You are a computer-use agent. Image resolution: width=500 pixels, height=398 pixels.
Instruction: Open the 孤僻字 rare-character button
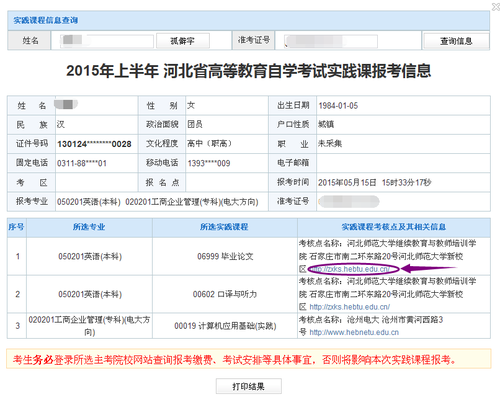pos(182,41)
